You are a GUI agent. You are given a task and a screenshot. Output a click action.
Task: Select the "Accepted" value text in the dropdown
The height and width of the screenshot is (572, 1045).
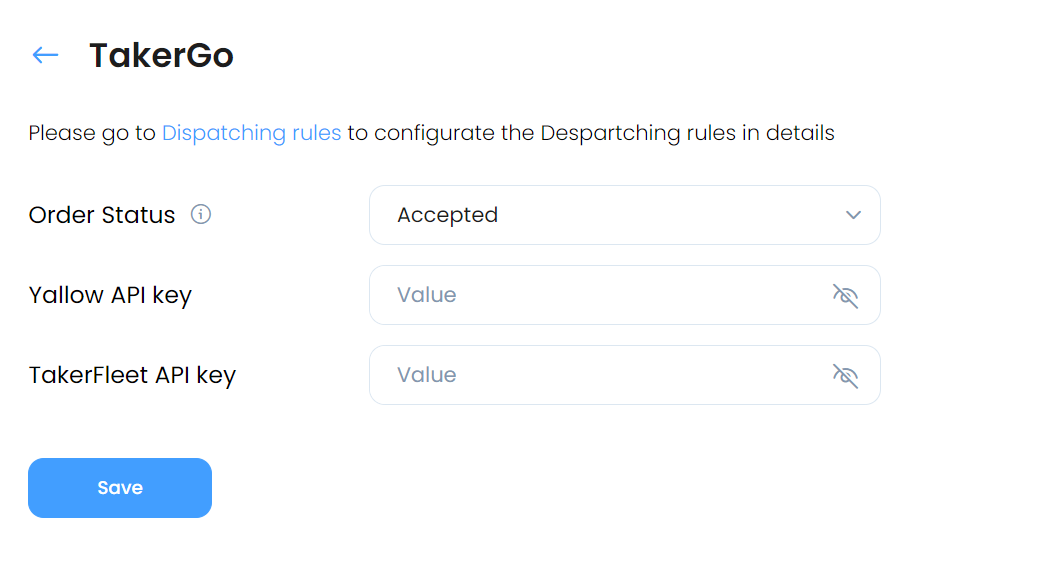pos(447,215)
